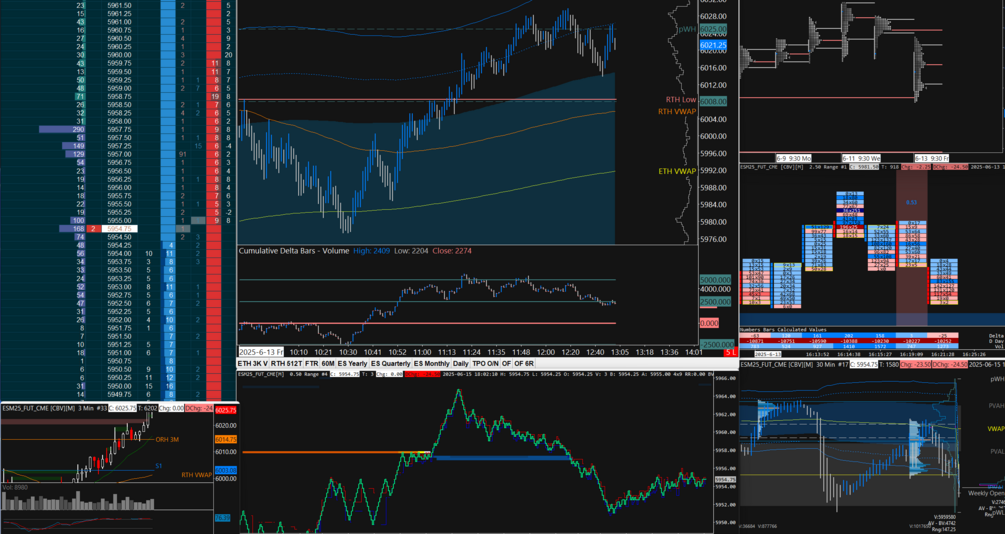Select the blue 6003.00 price label
The image size is (1005, 534).
pyautogui.click(x=226, y=470)
